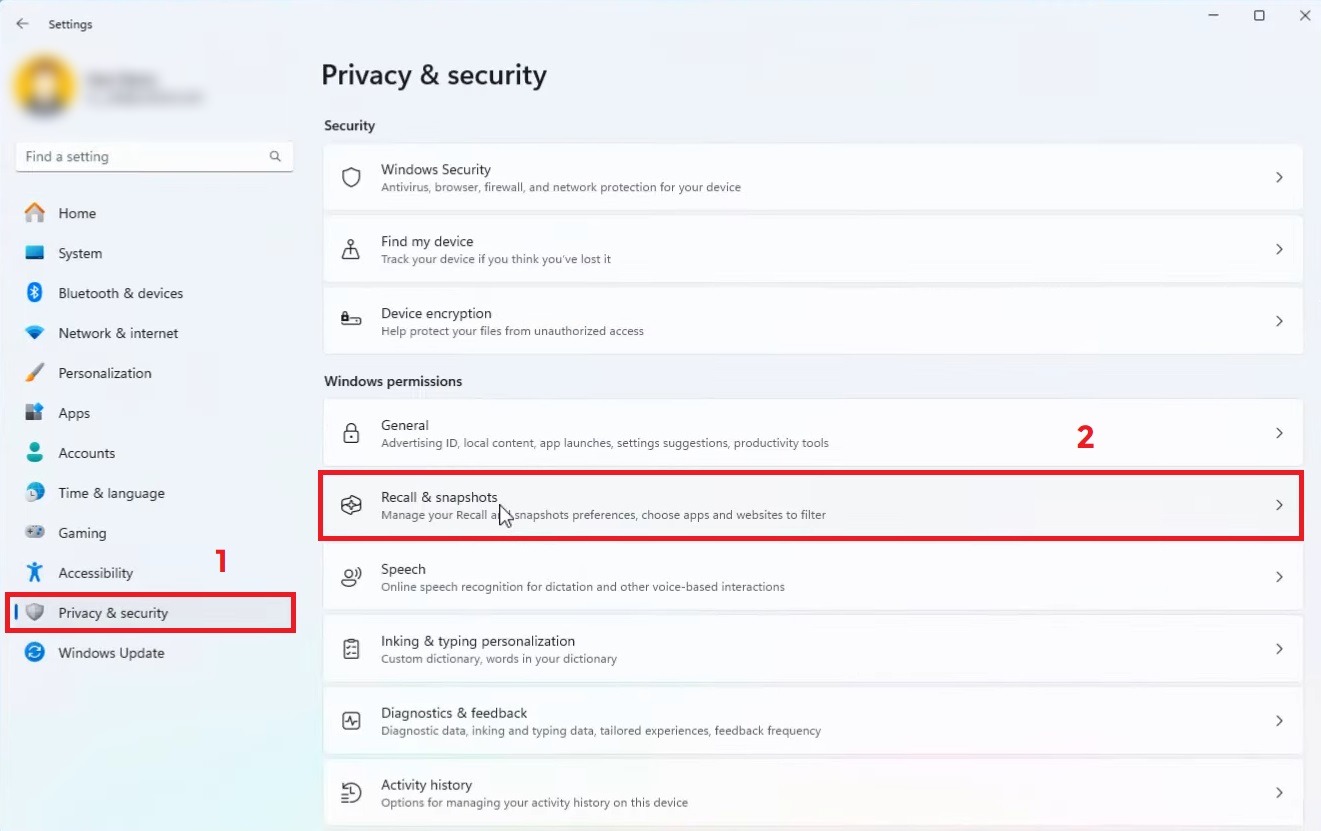
Task: Open Inking & typing personalization chevron
Action: pos(1279,649)
